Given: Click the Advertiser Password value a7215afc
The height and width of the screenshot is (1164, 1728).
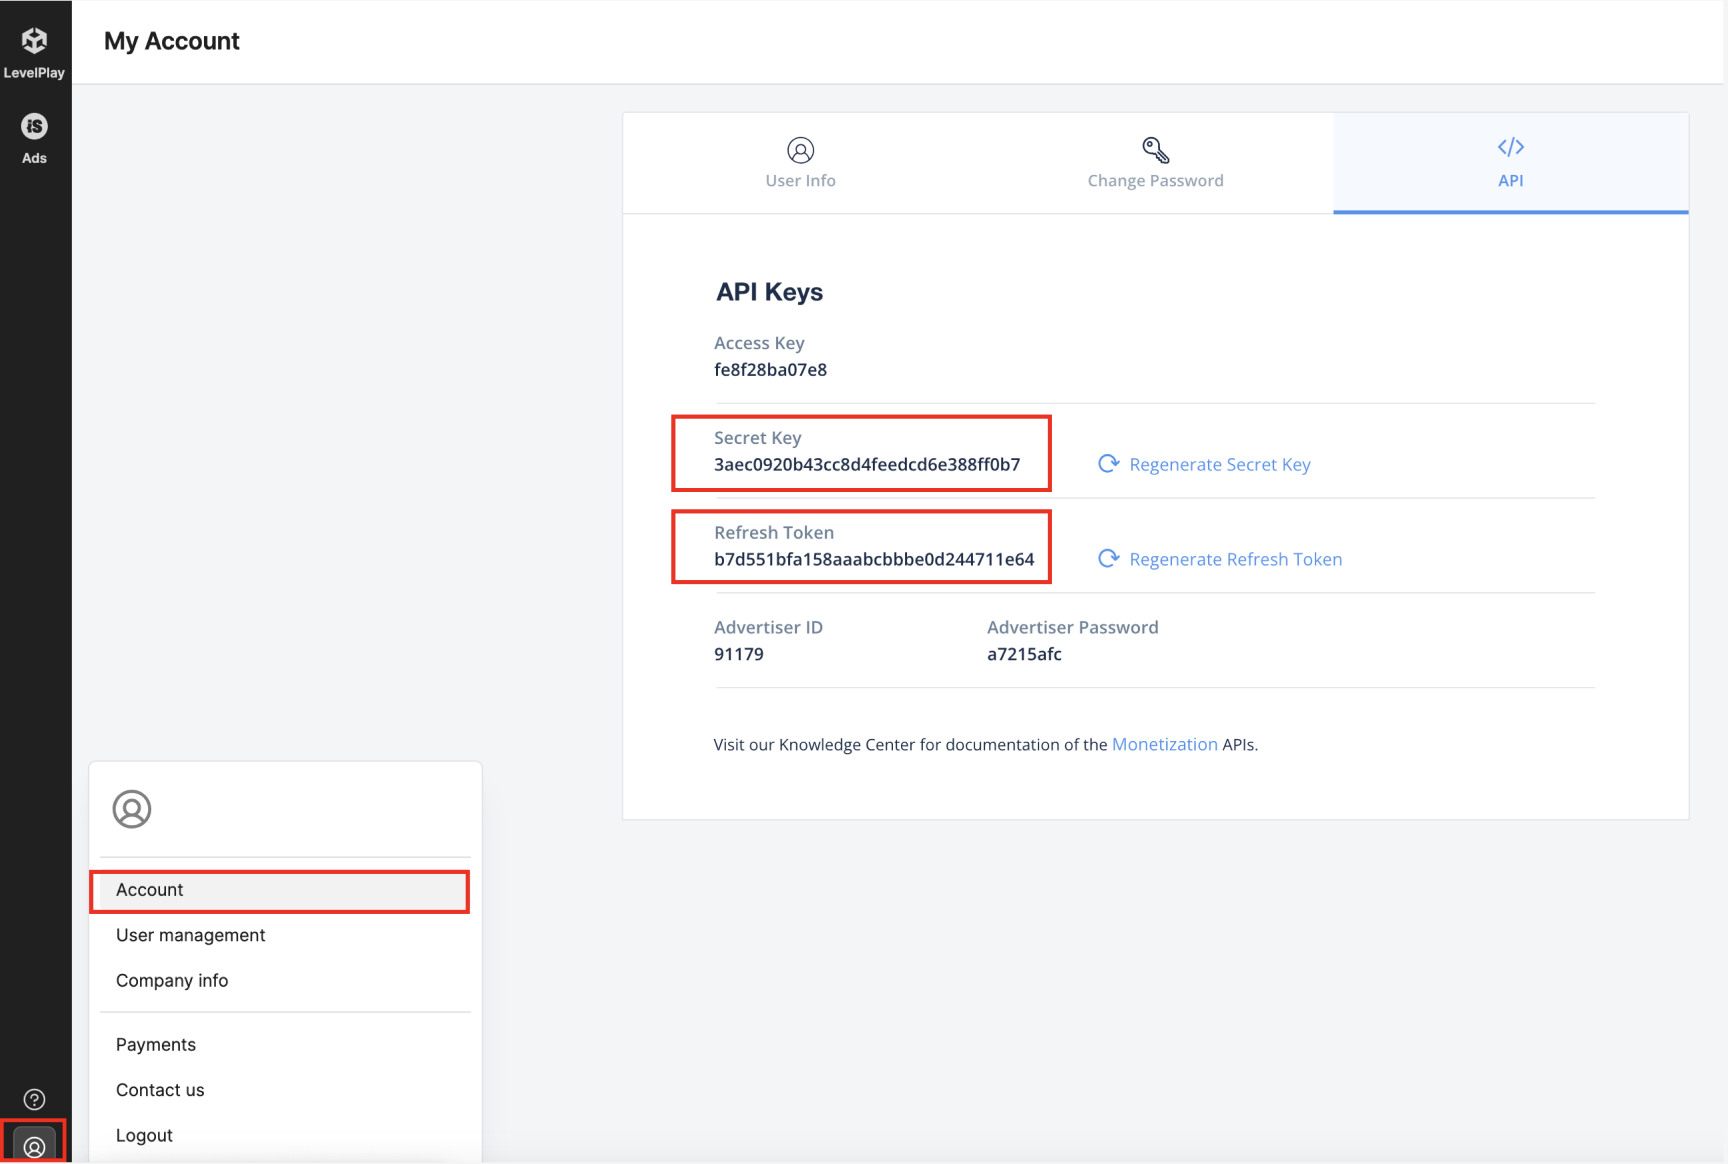Looking at the screenshot, I should pyautogui.click(x=1024, y=655).
